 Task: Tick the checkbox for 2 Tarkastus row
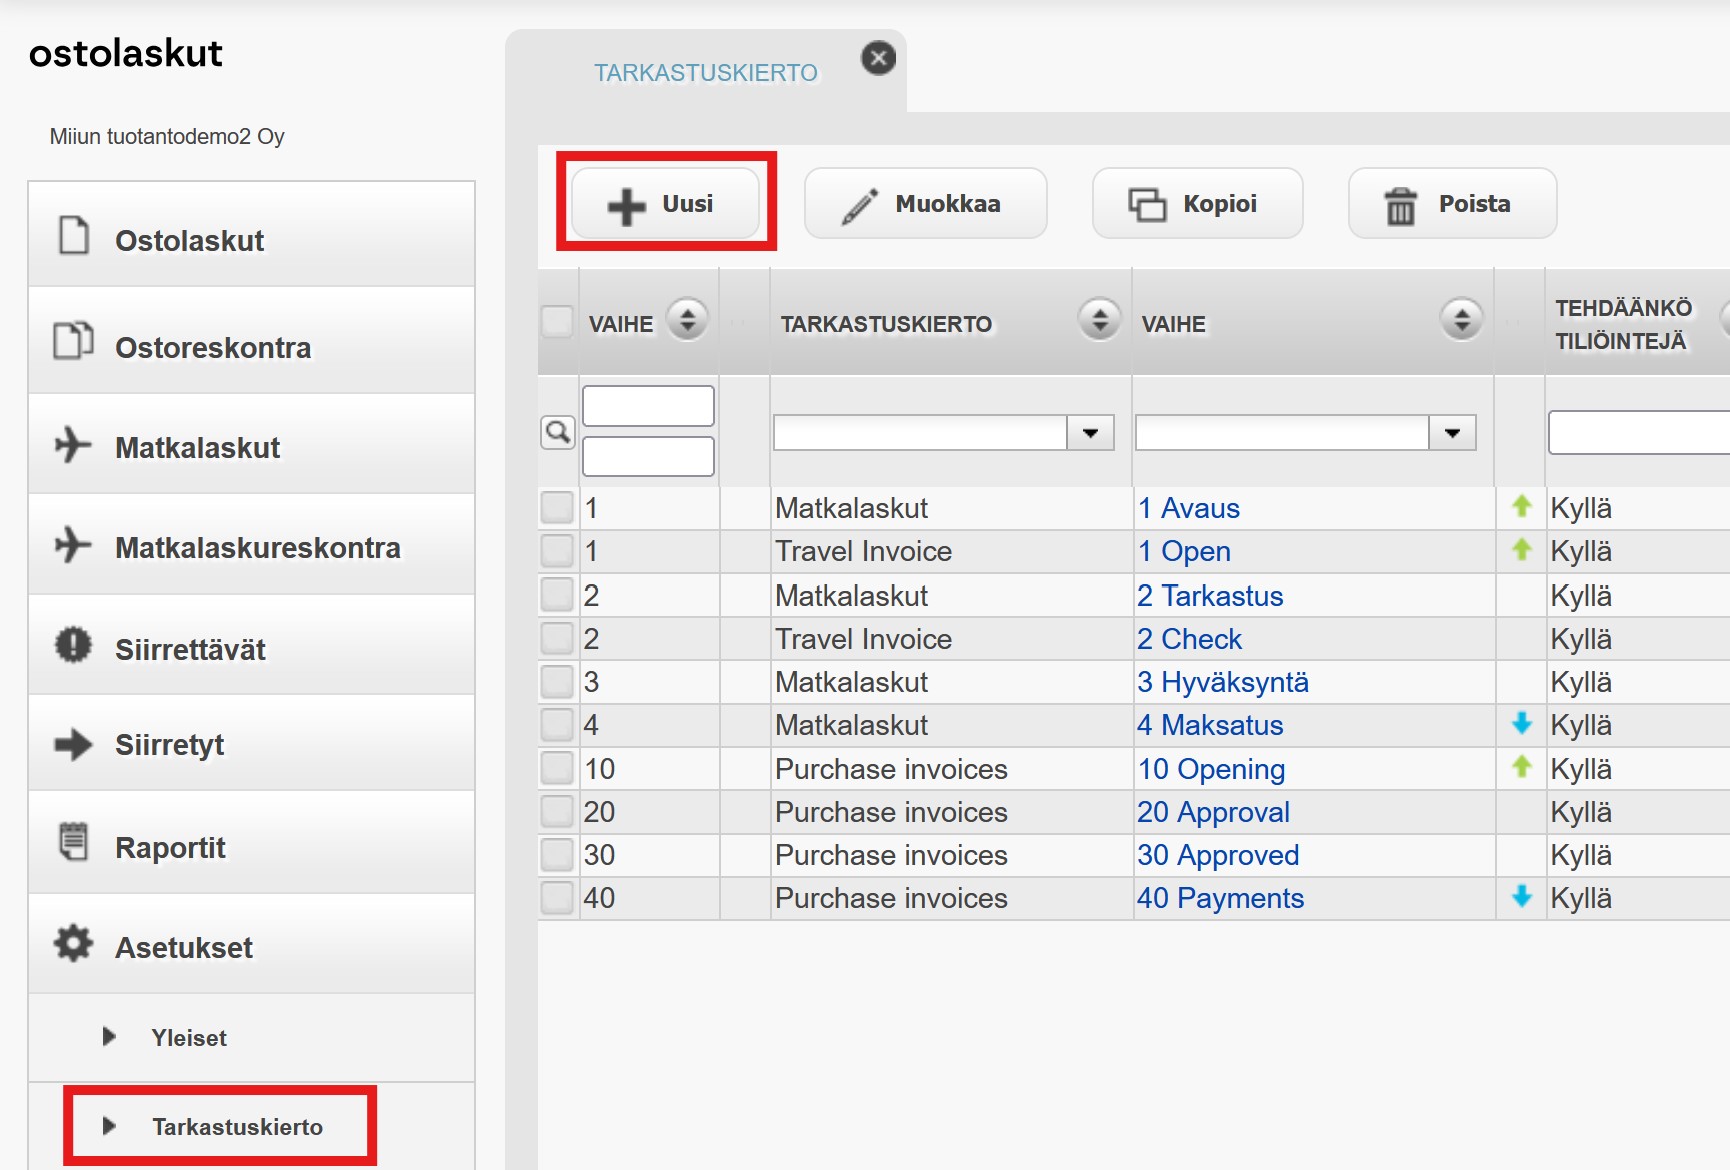[557, 594]
